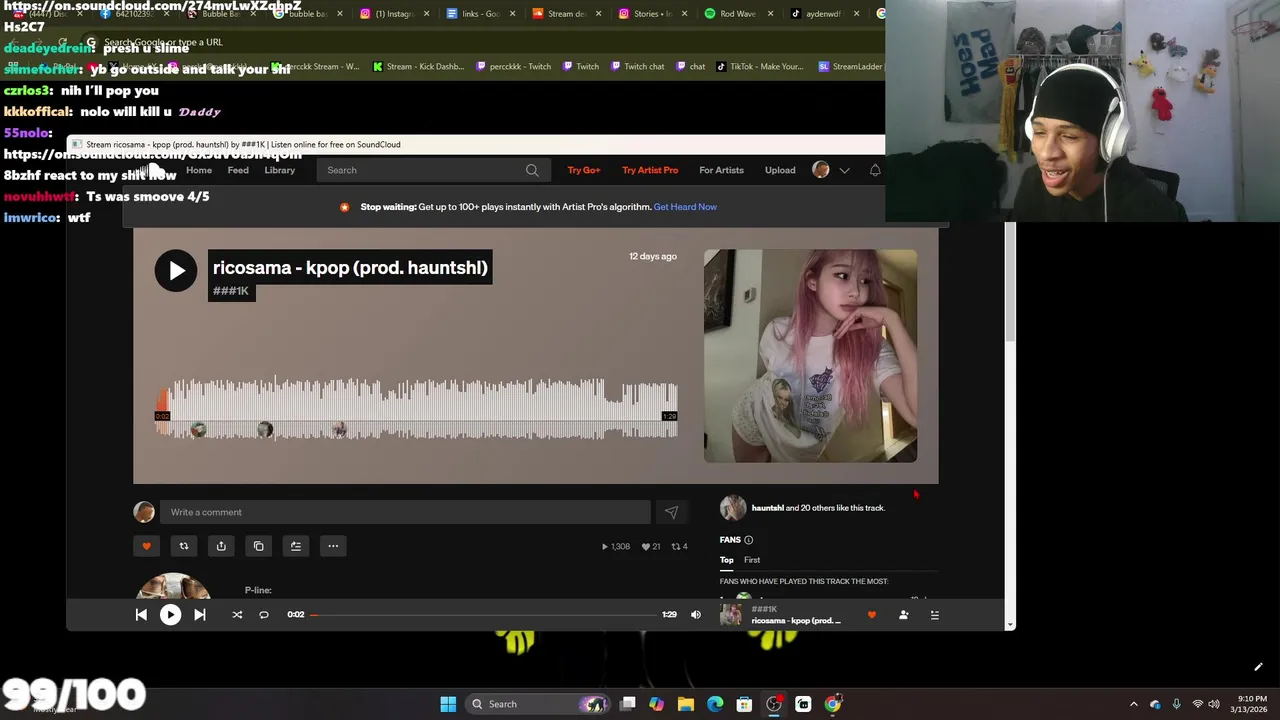Repost the track using the repost icon
Screen dimensions: 1280x720
click(184, 546)
